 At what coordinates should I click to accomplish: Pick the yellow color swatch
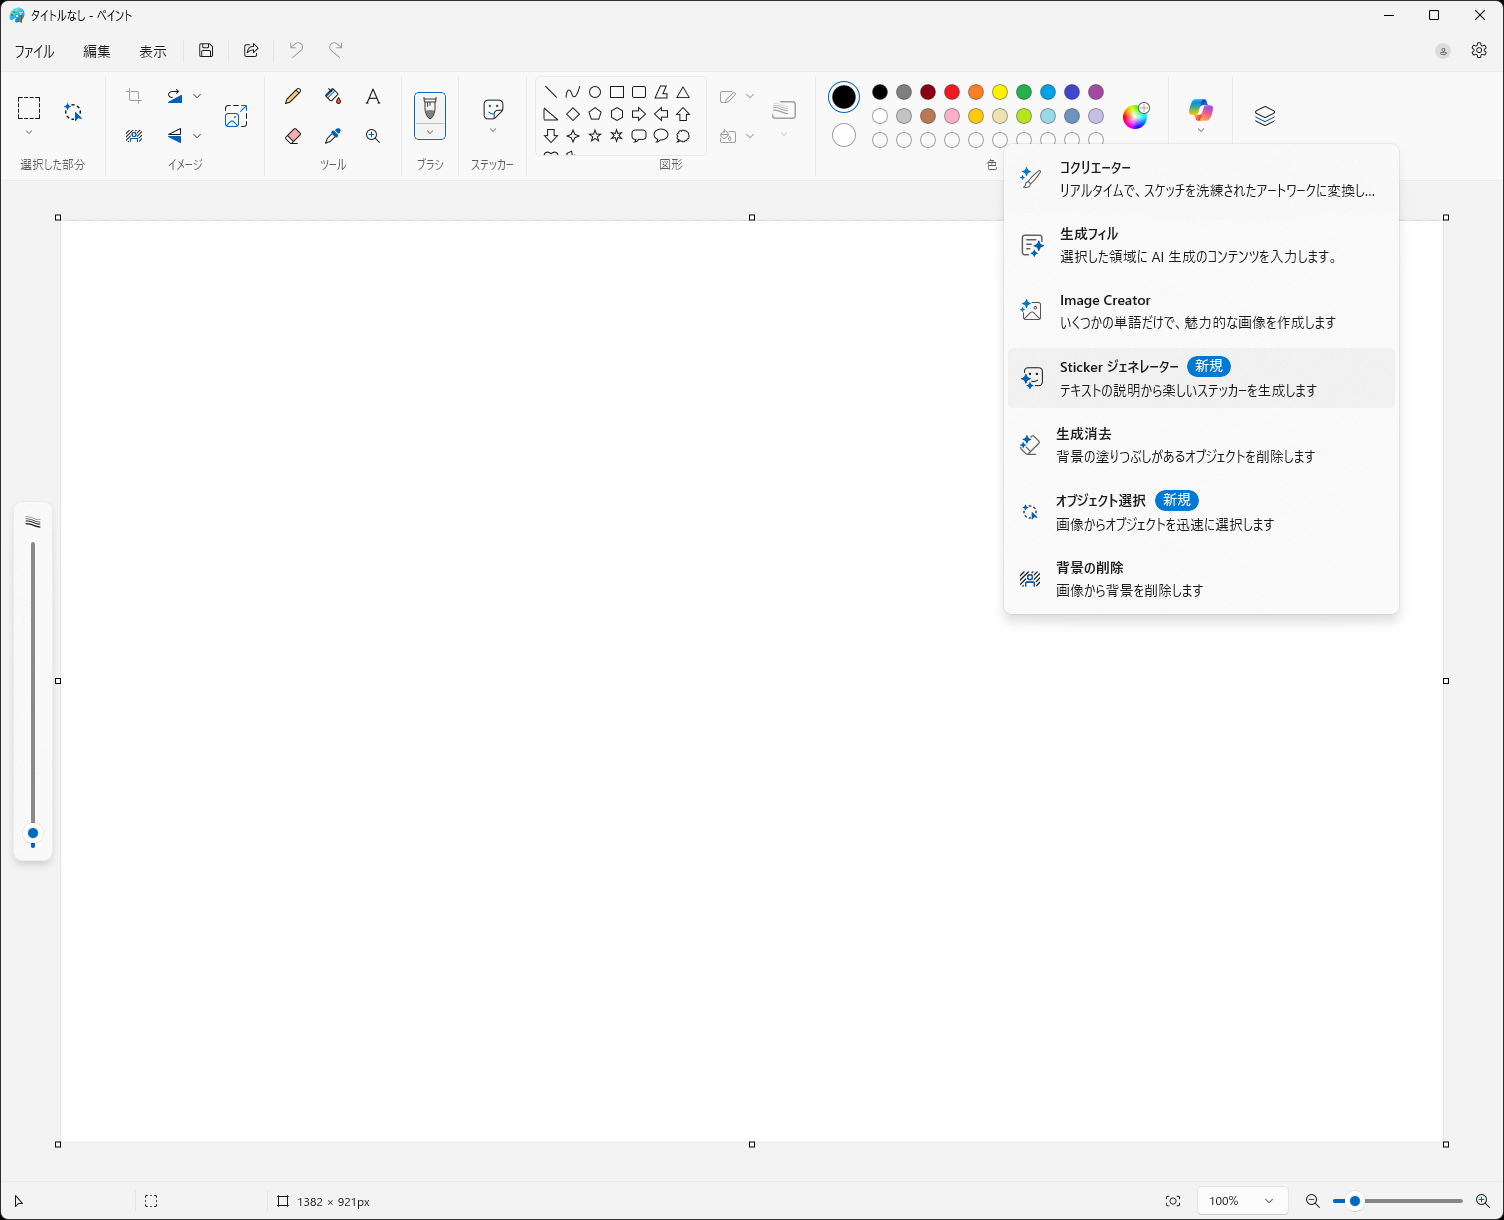[1000, 92]
